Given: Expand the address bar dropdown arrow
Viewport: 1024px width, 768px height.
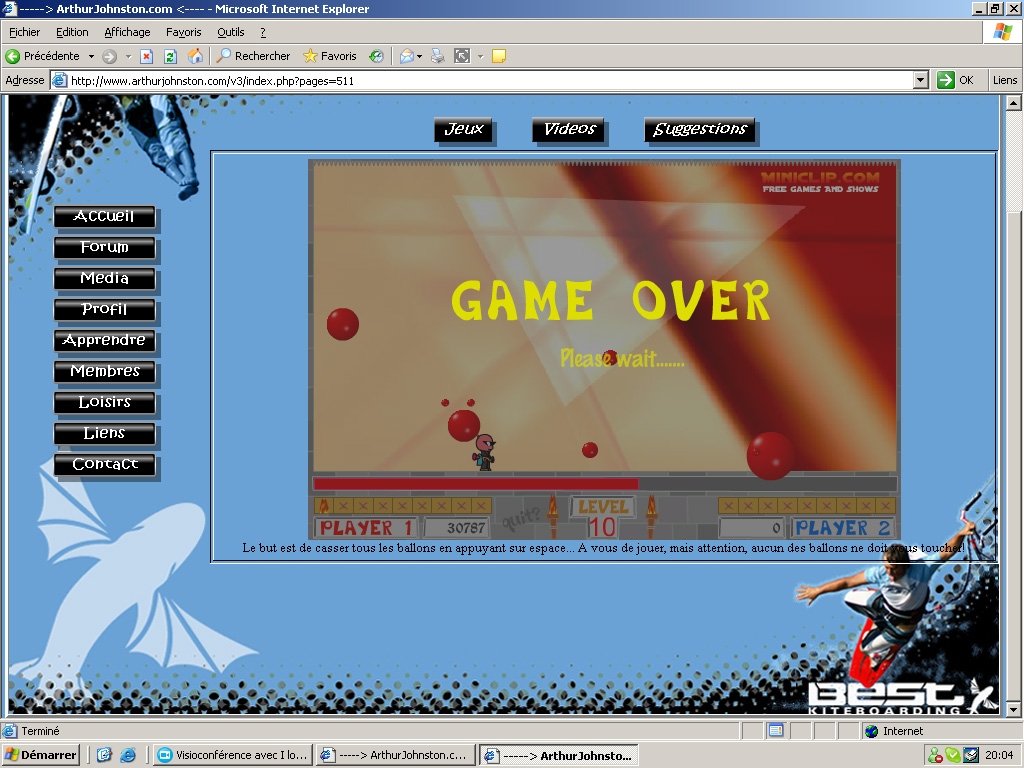Looking at the screenshot, I should point(921,80).
